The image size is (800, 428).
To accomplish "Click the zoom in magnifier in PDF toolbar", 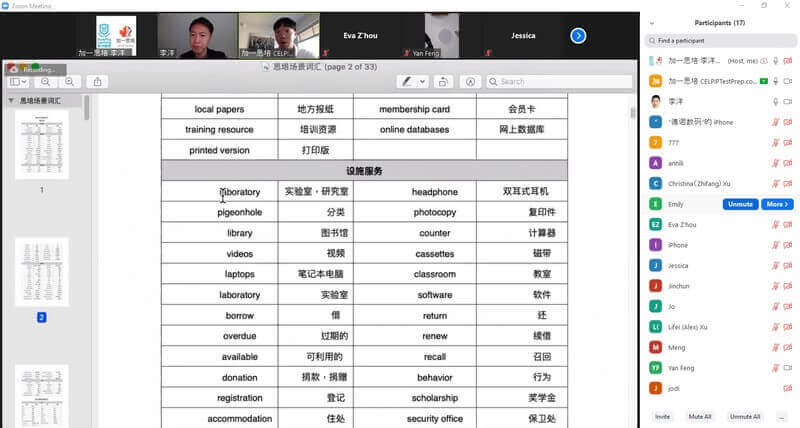I will coord(71,82).
